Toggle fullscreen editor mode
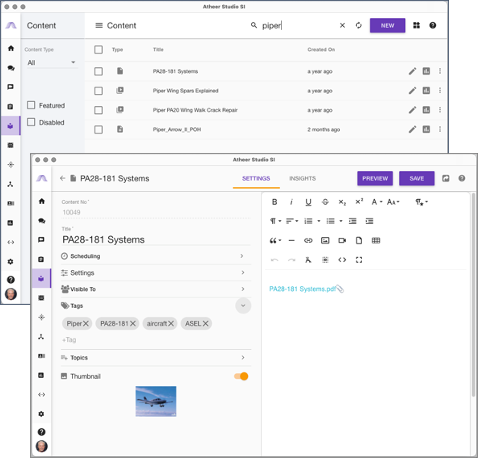This screenshot has width=478, height=458. point(359,260)
